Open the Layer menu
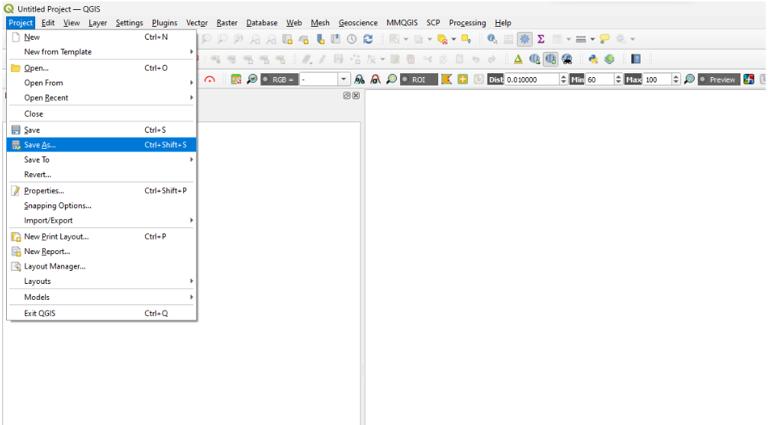Viewport: 768px width, 425px height. pos(97,23)
